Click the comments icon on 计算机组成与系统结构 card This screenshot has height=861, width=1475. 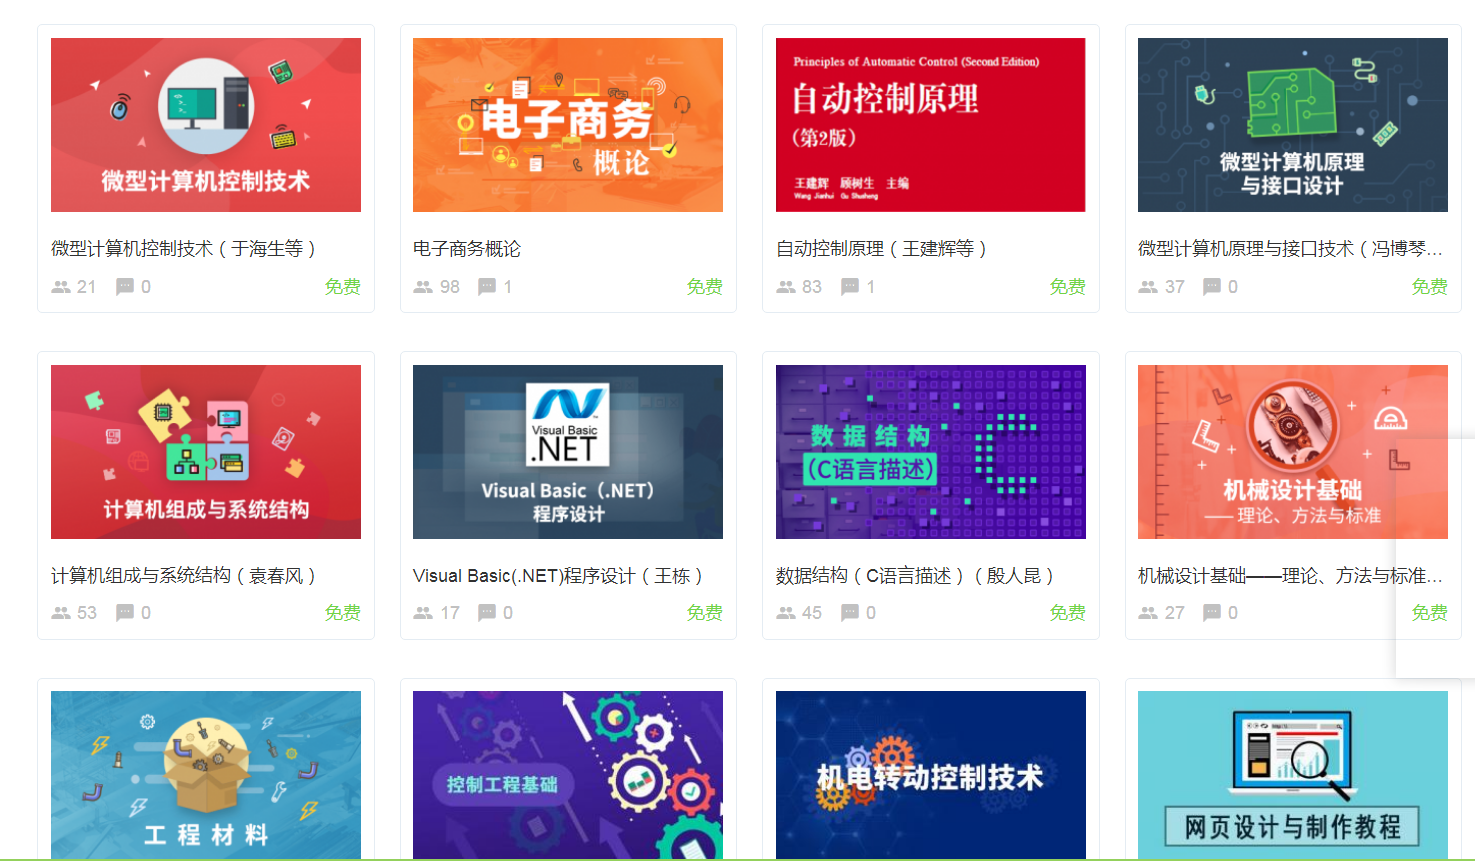coord(125,613)
